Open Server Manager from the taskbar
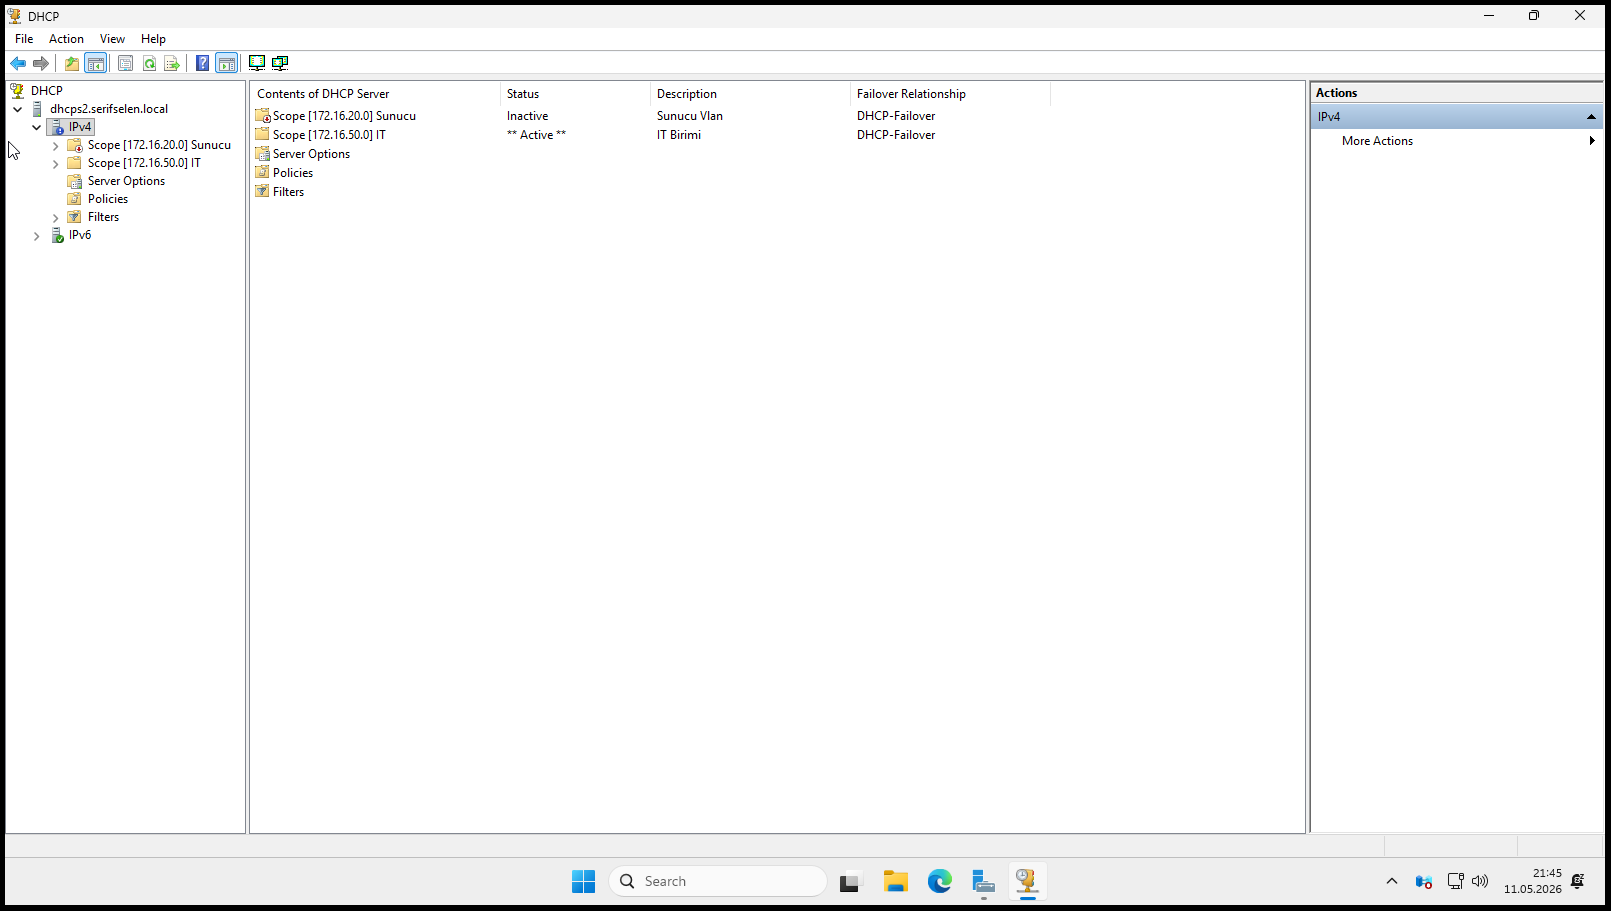Image resolution: width=1611 pixels, height=911 pixels. click(x=984, y=881)
